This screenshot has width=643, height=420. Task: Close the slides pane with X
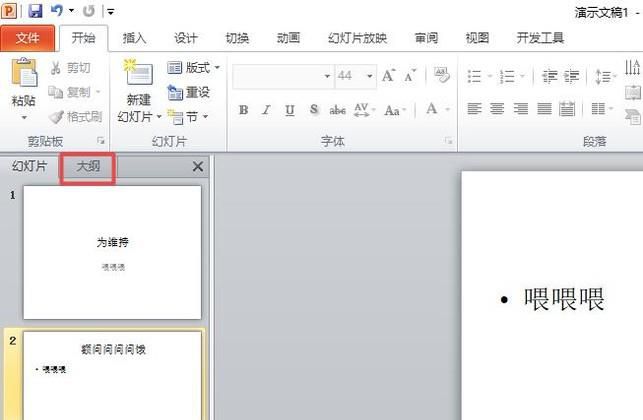click(198, 167)
